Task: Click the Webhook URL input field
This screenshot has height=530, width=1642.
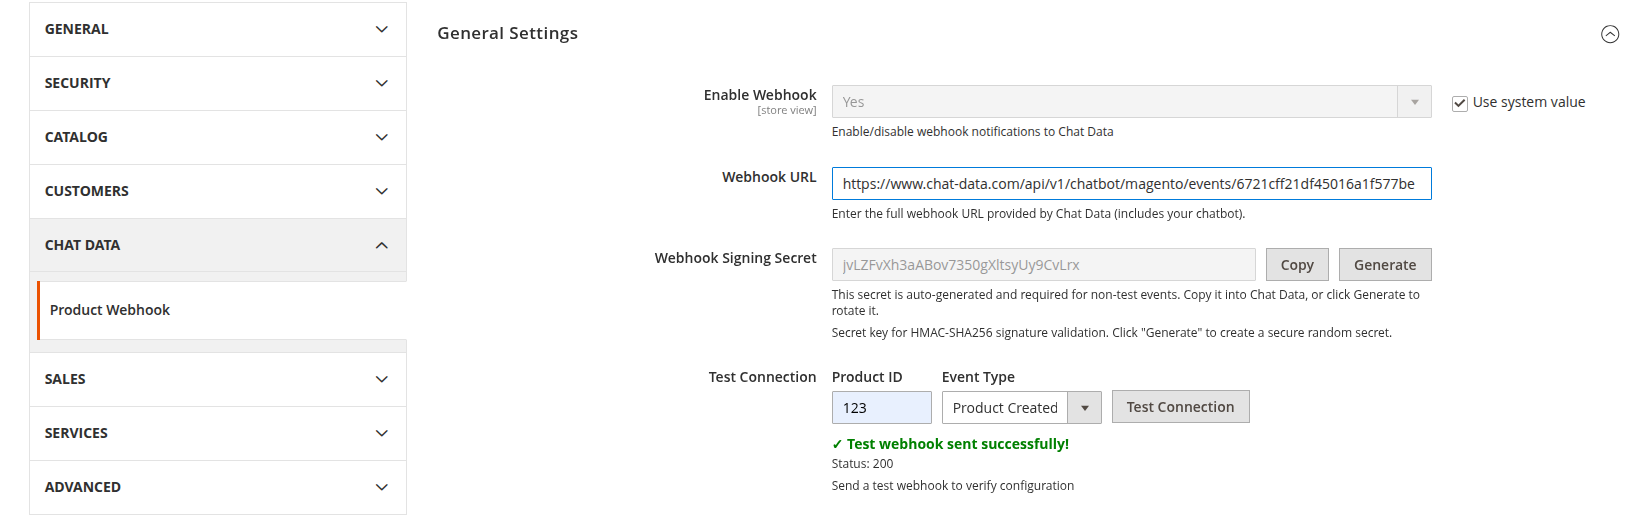Action: coord(1131,184)
